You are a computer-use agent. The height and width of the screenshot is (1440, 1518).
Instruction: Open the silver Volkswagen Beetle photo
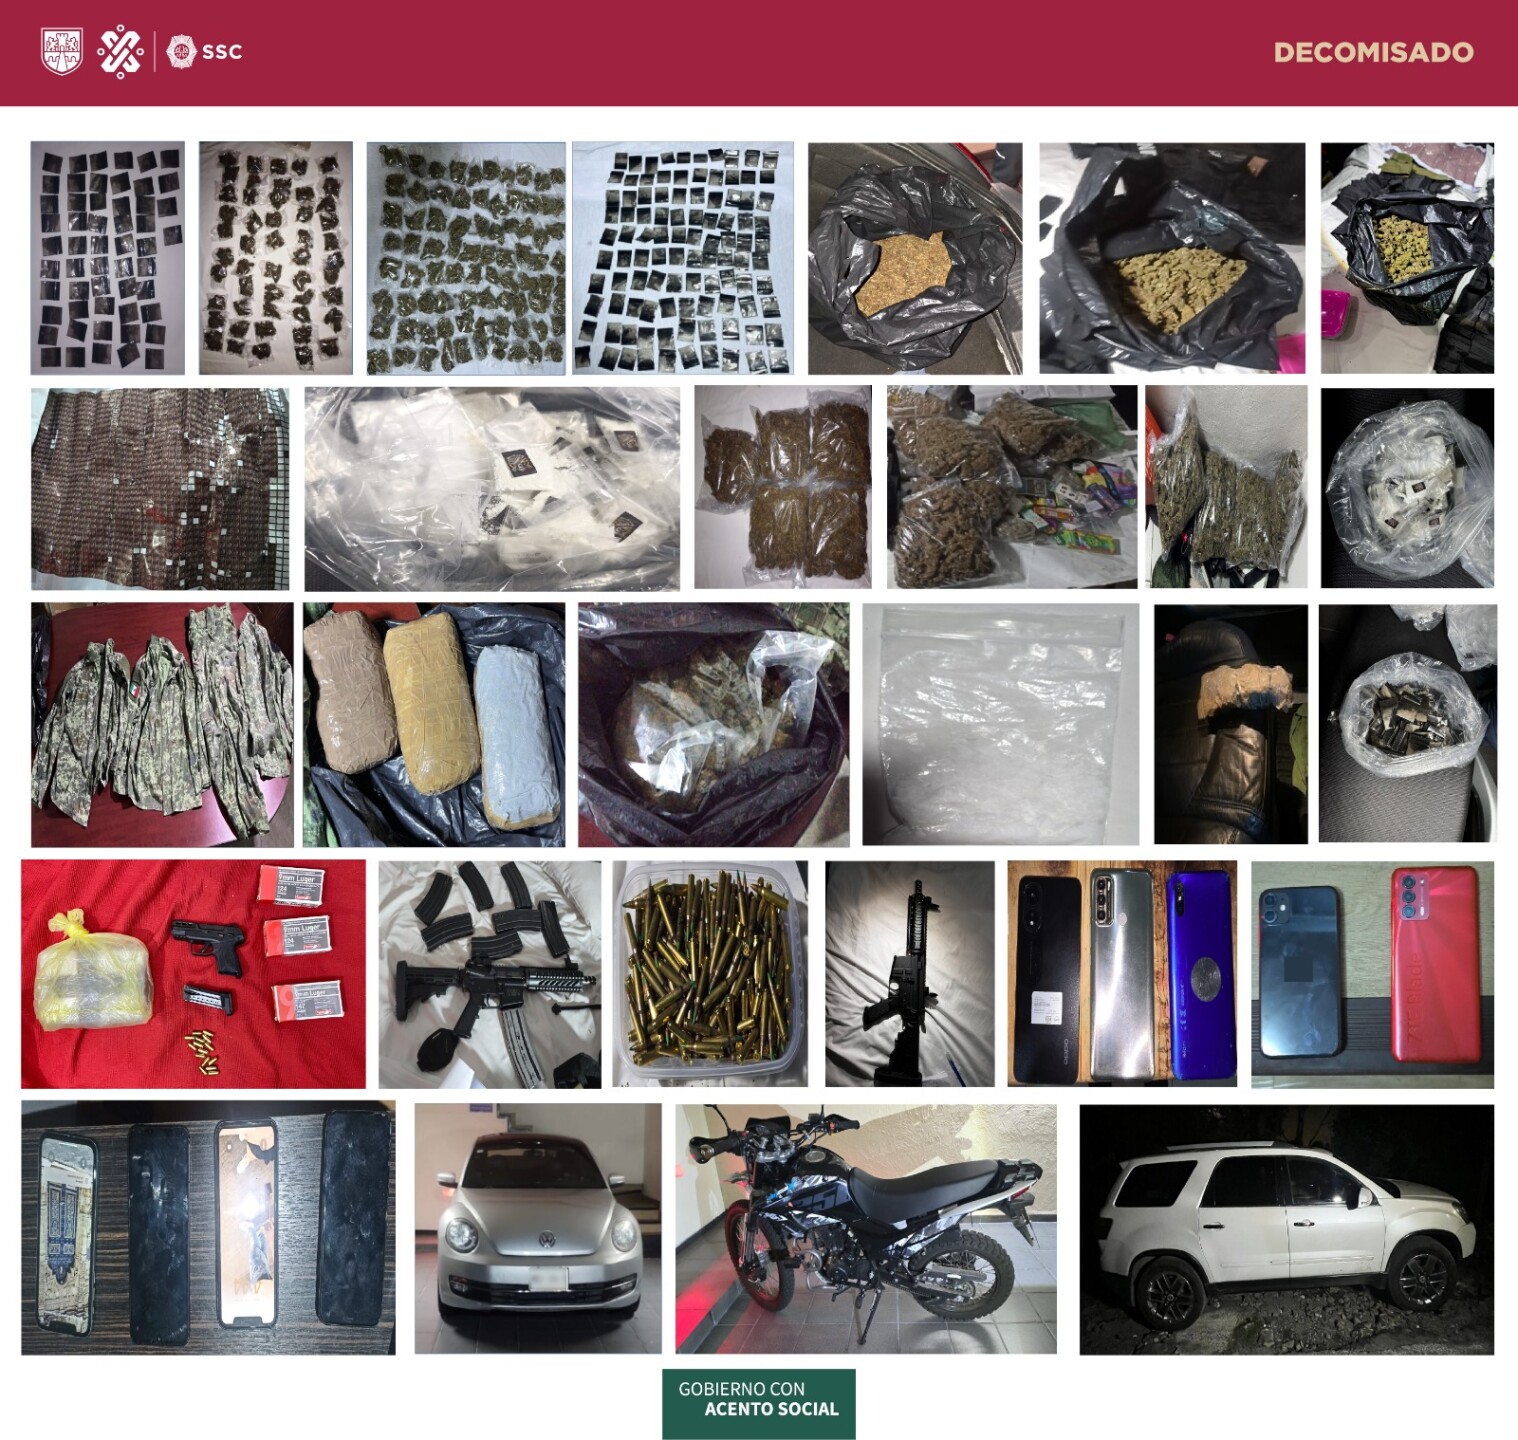click(537, 1228)
